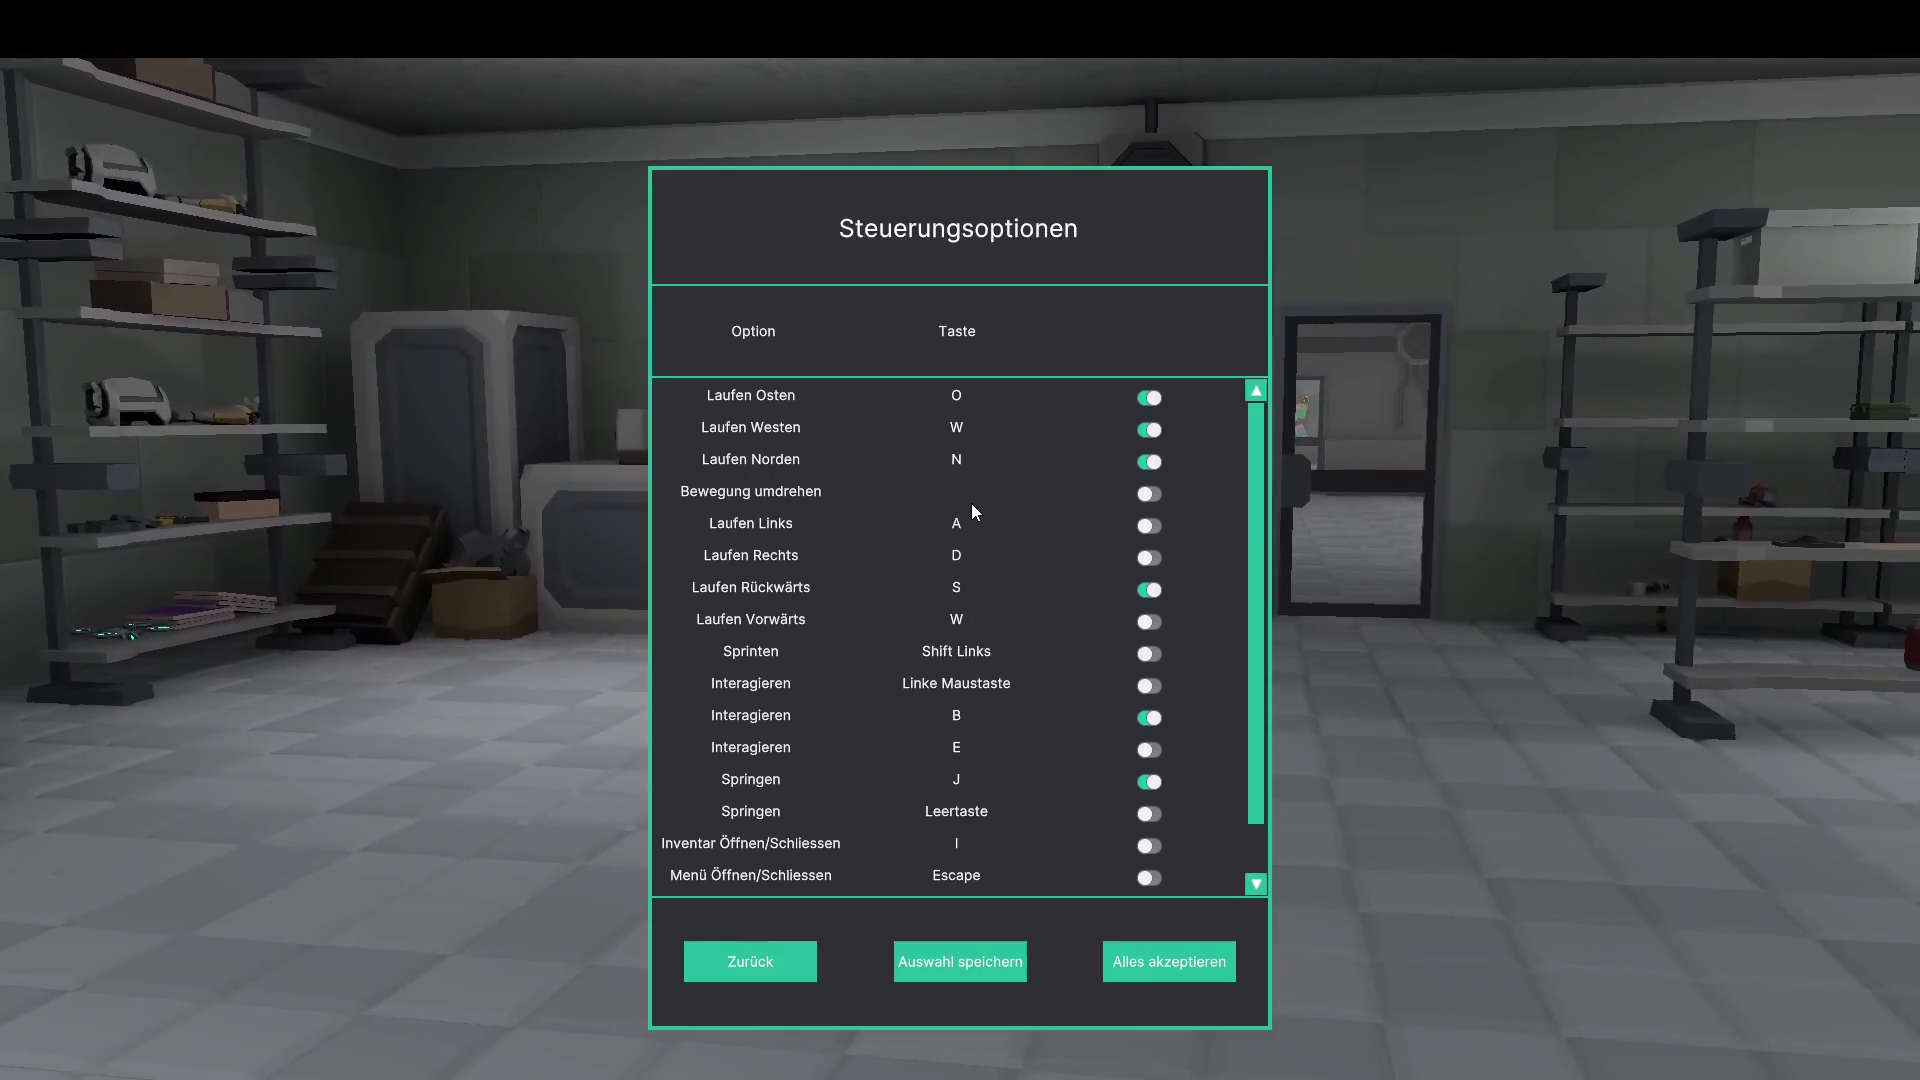Click Auswahl speichern button
The height and width of the screenshot is (1080, 1920).
pos(960,962)
